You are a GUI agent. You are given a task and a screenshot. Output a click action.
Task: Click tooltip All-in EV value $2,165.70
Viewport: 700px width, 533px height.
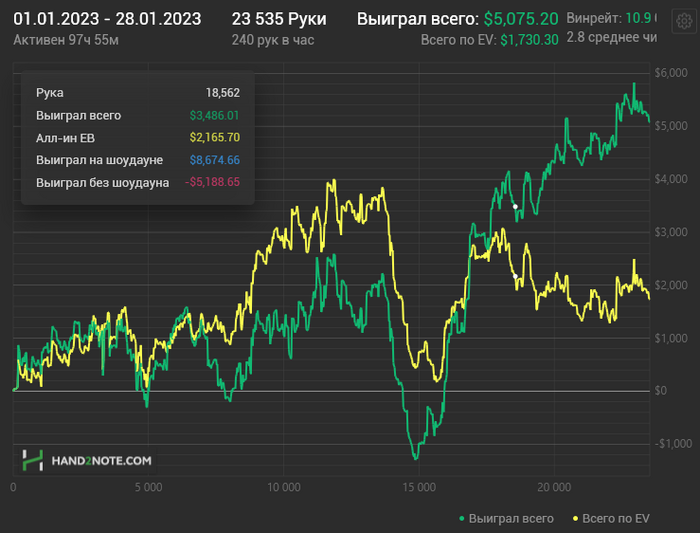(214, 137)
